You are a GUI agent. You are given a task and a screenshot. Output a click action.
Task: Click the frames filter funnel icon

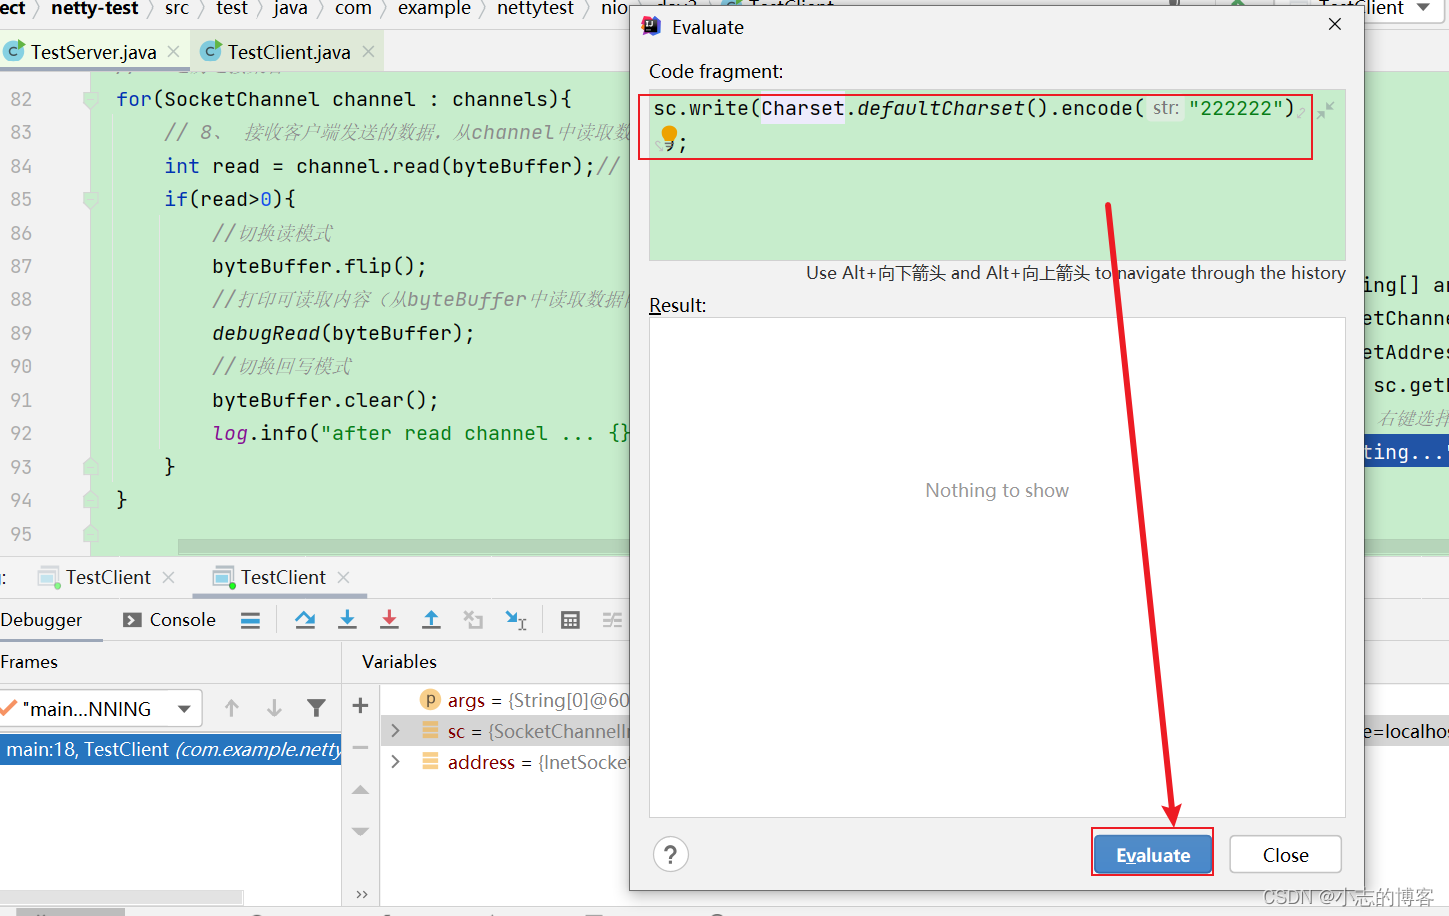tap(316, 708)
